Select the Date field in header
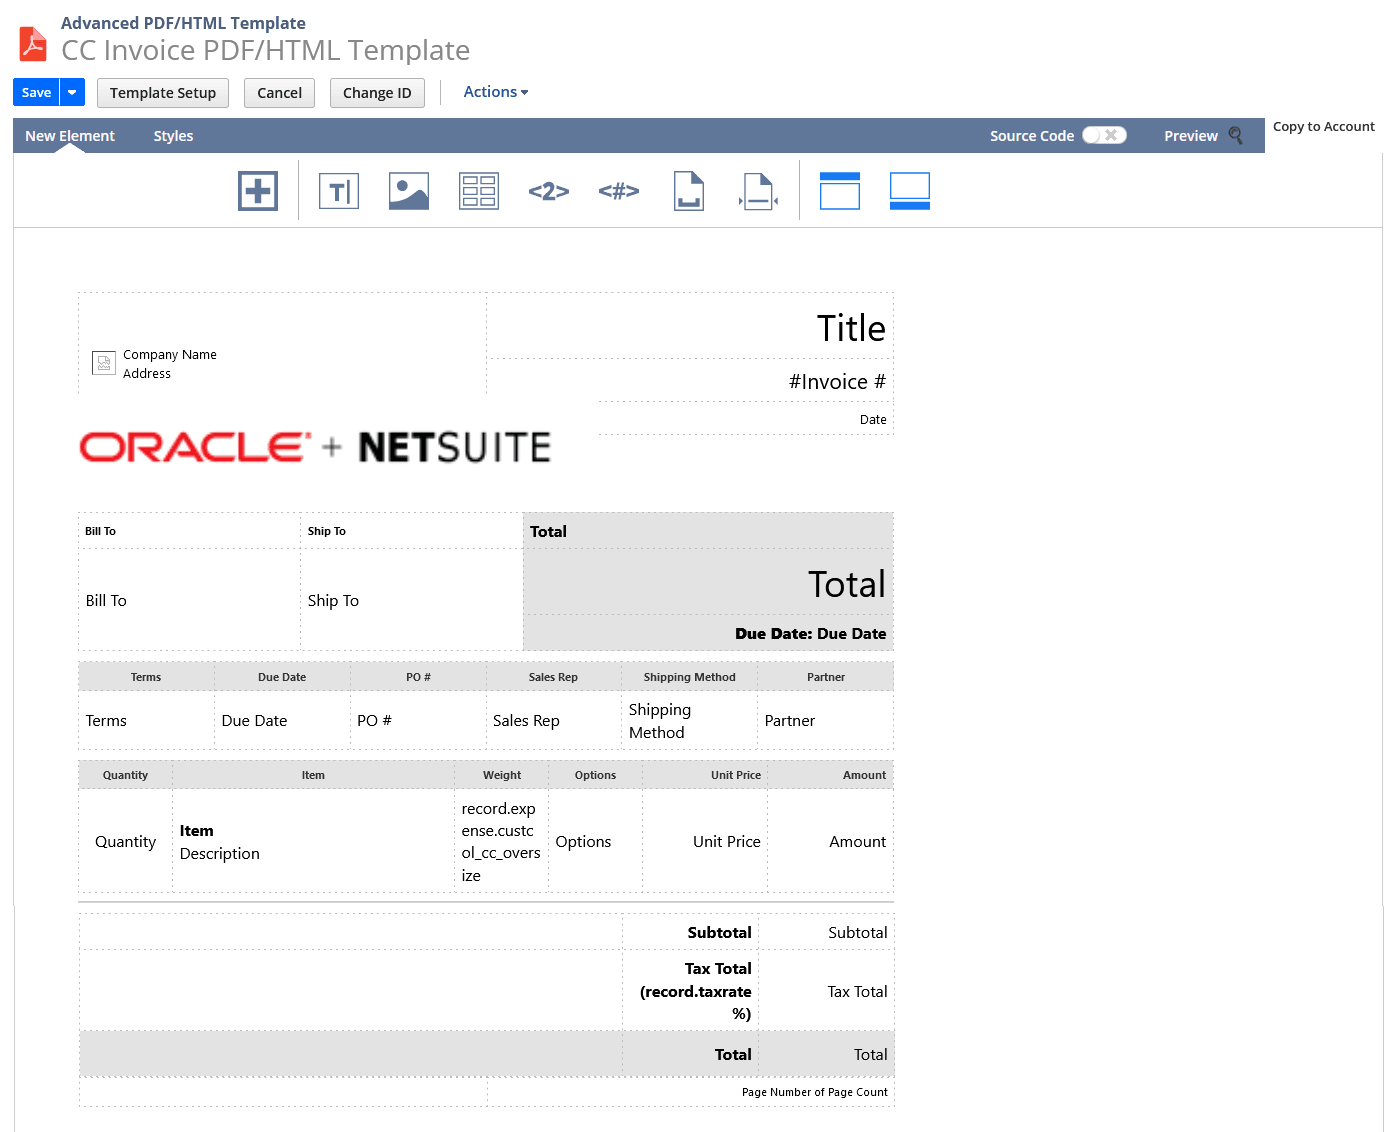The image size is (1387, 1132). click(x=873, y=420)
